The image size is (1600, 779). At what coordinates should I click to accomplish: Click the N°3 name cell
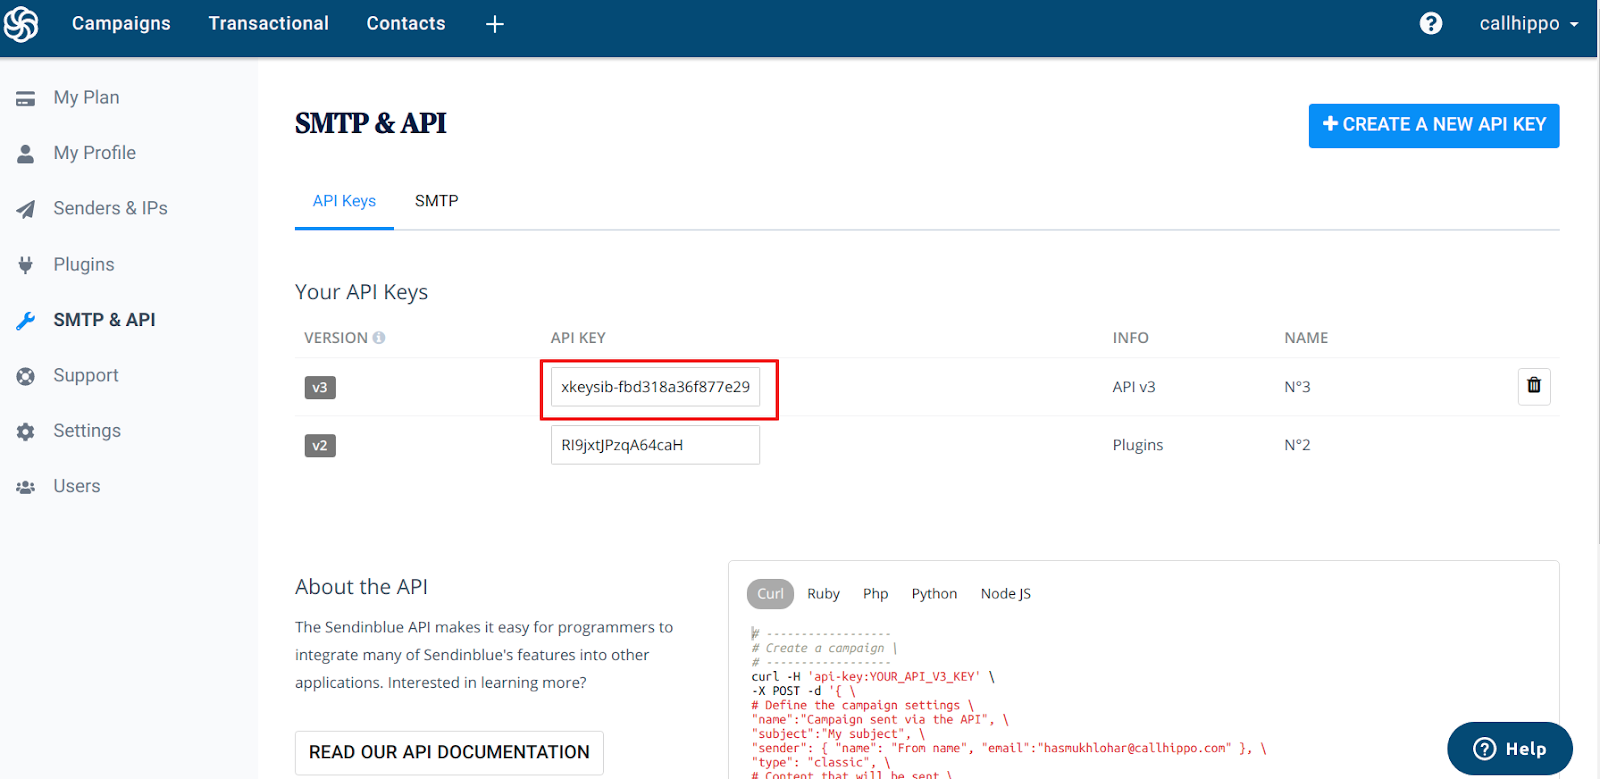click(x=1297, y=387)
